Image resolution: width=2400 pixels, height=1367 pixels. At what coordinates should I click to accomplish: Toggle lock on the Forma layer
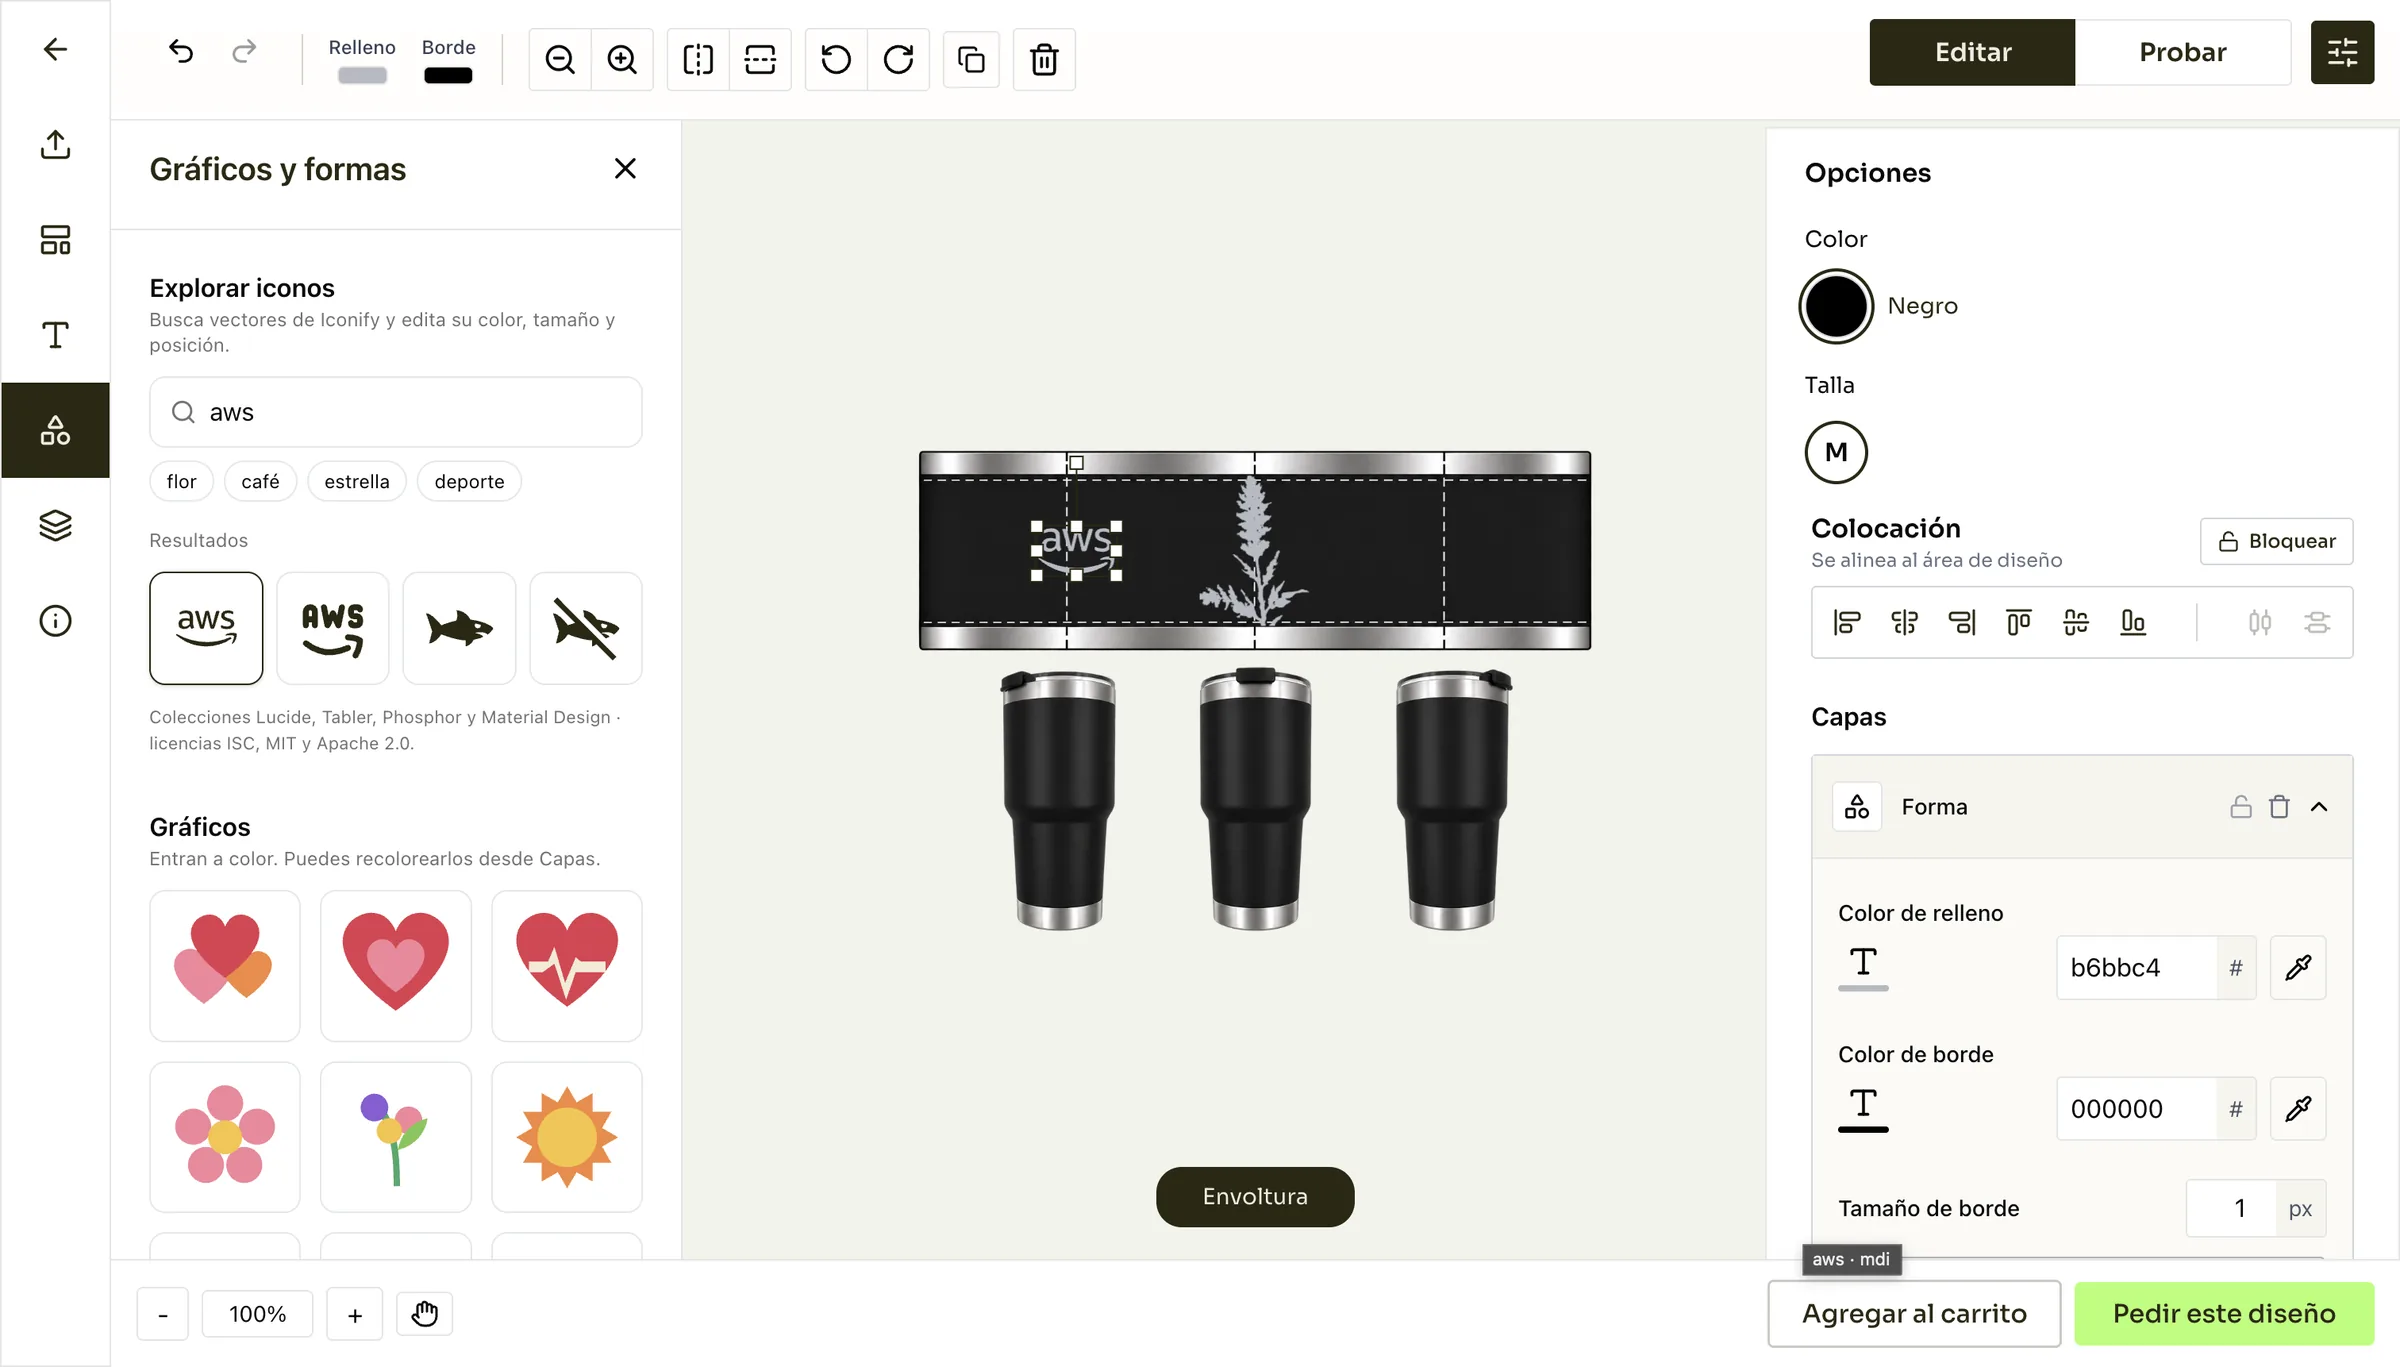[2241, 806]
